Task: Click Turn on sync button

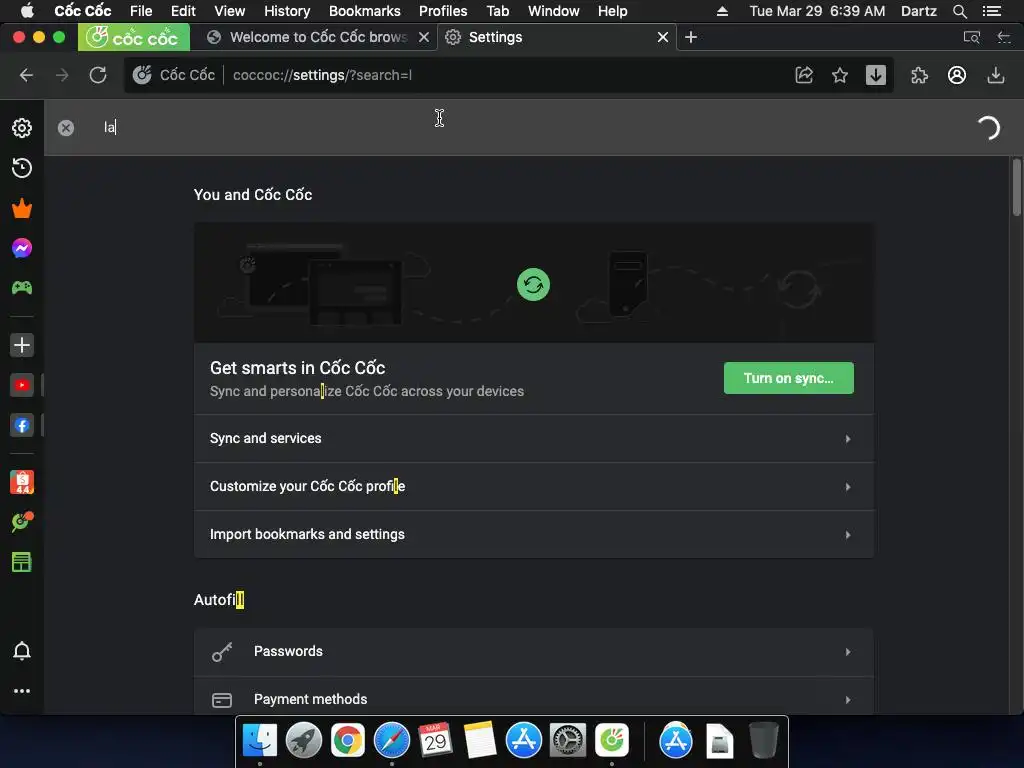Action: point(788,378)
